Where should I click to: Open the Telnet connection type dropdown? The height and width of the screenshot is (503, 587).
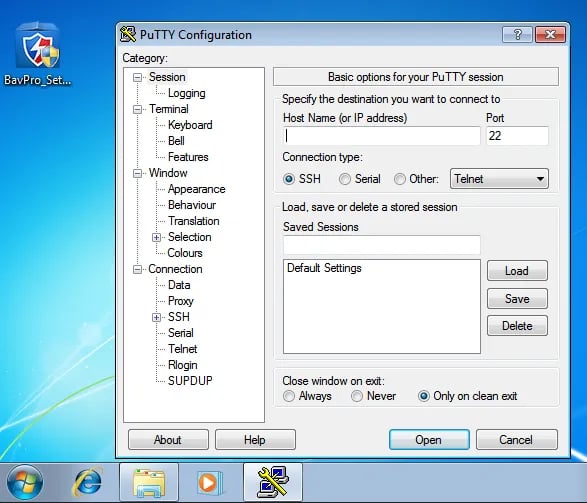pos(499,179)
